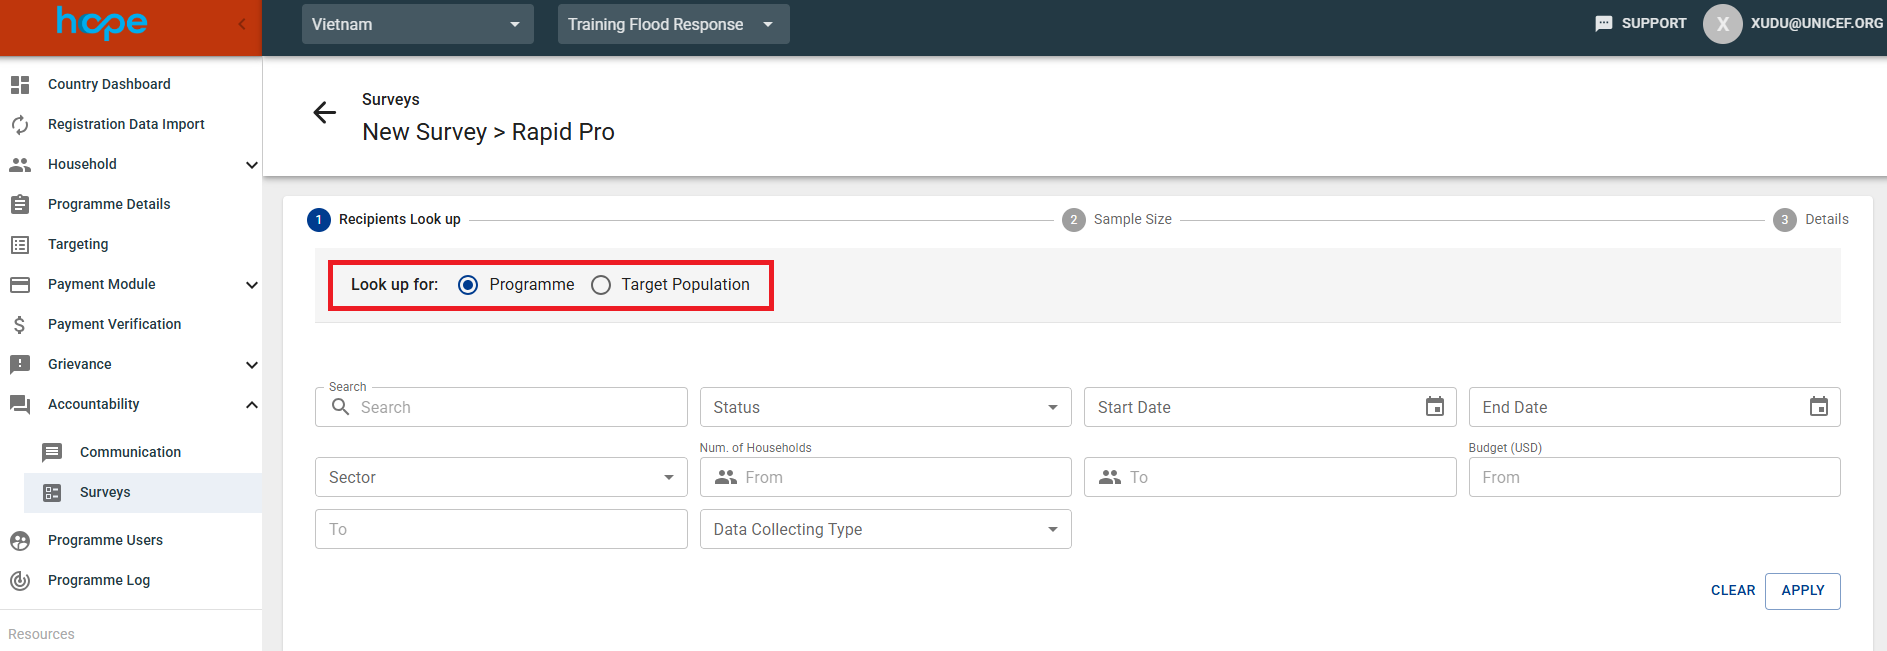This screenshot has width=1887, height=651.
Task: Collapse the sidebar using the chevron by the logo
Action: [242, 24]
